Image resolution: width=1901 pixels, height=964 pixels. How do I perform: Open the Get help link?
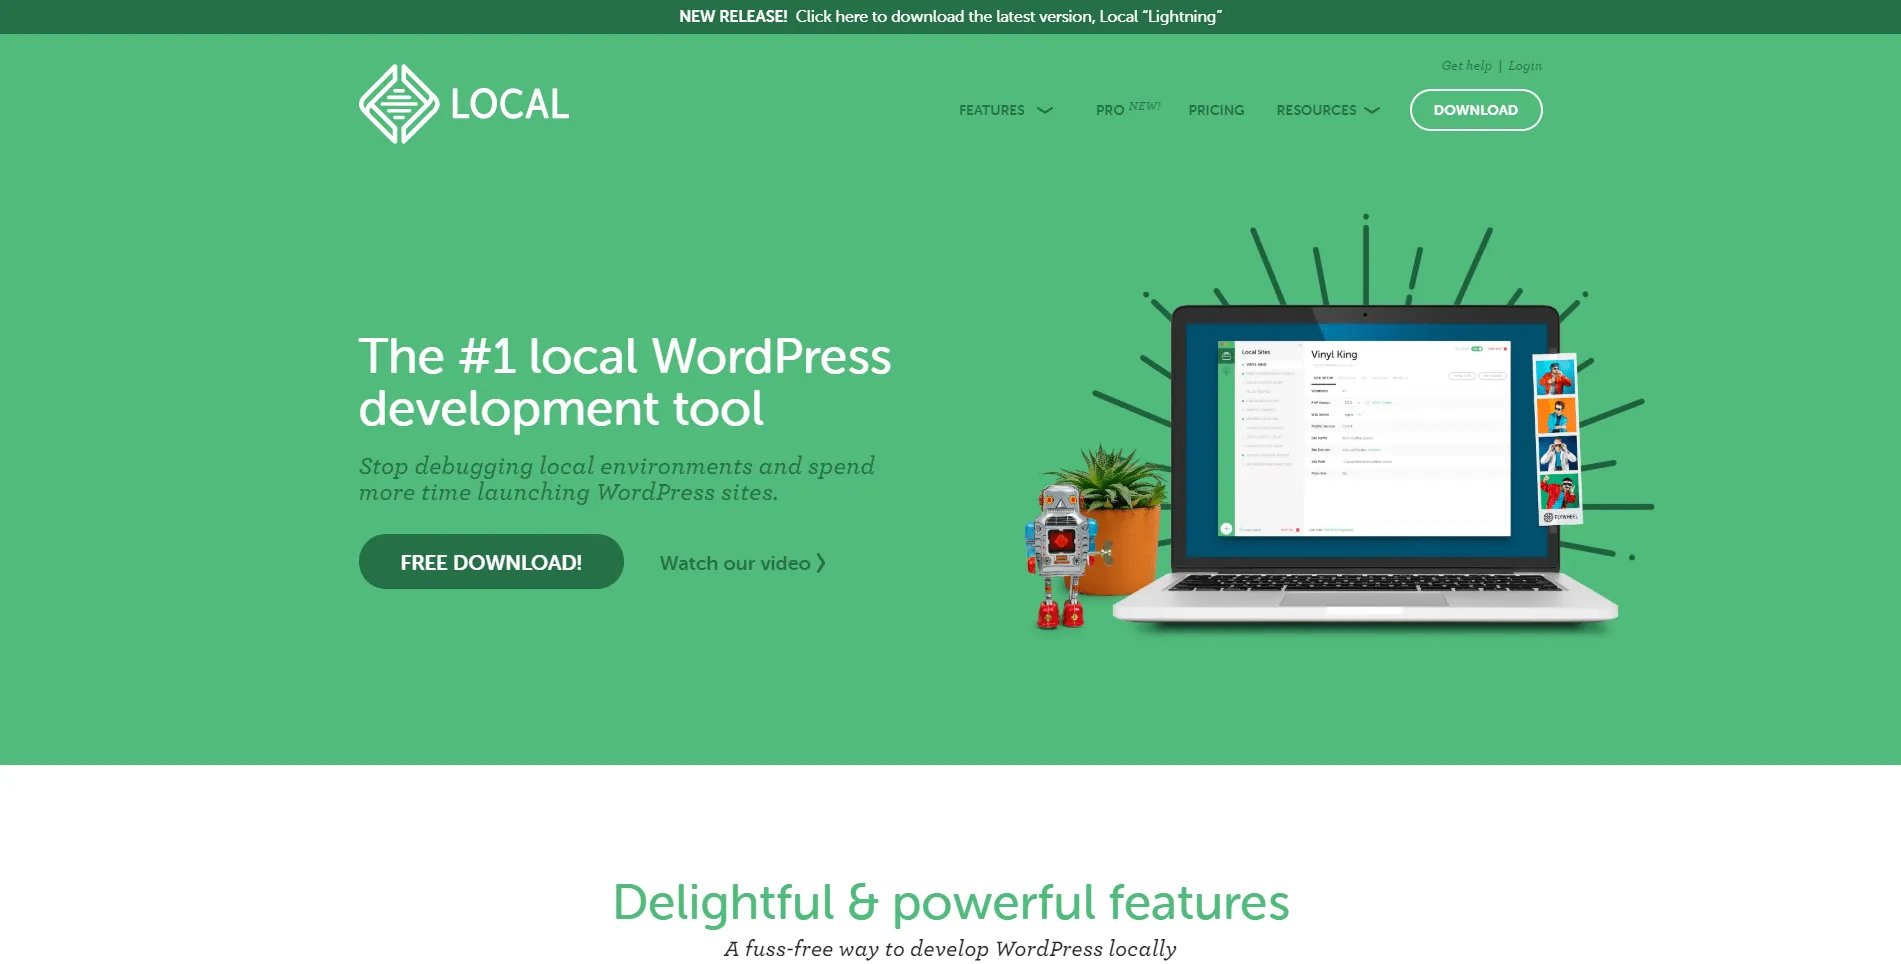[1466, 66]
